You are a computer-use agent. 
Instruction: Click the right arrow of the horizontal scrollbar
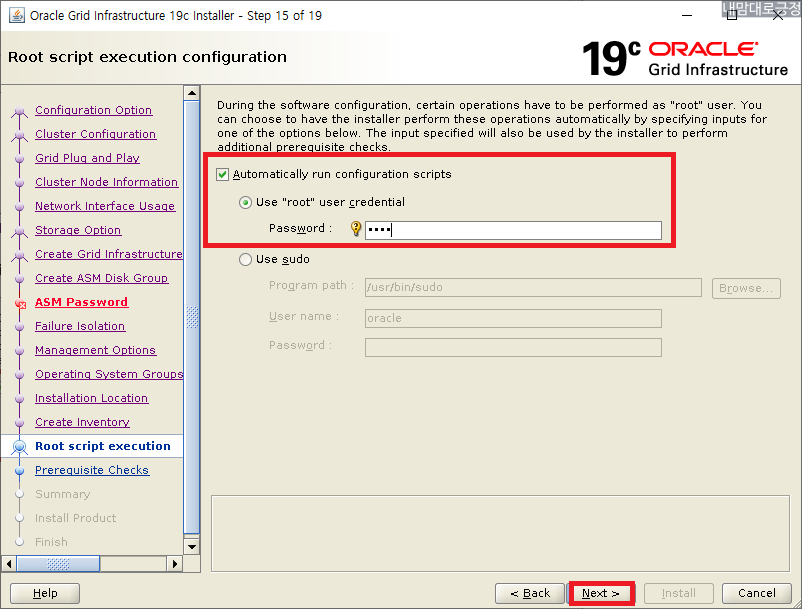(175, 564)
